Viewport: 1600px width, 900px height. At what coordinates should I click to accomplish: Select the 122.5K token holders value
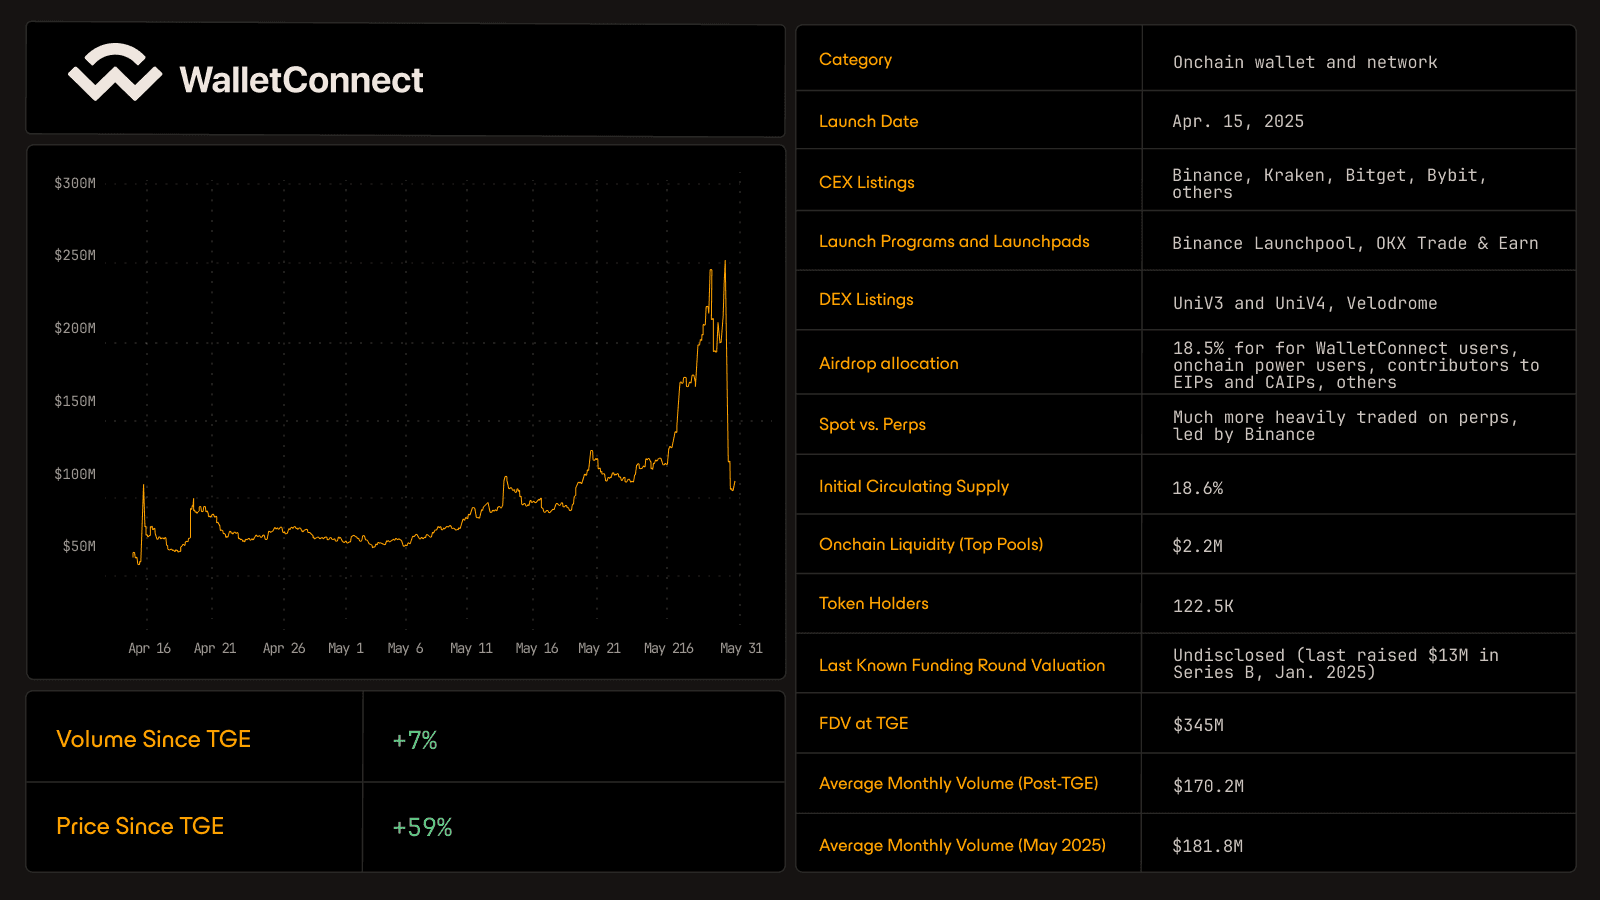point(1203,606)
